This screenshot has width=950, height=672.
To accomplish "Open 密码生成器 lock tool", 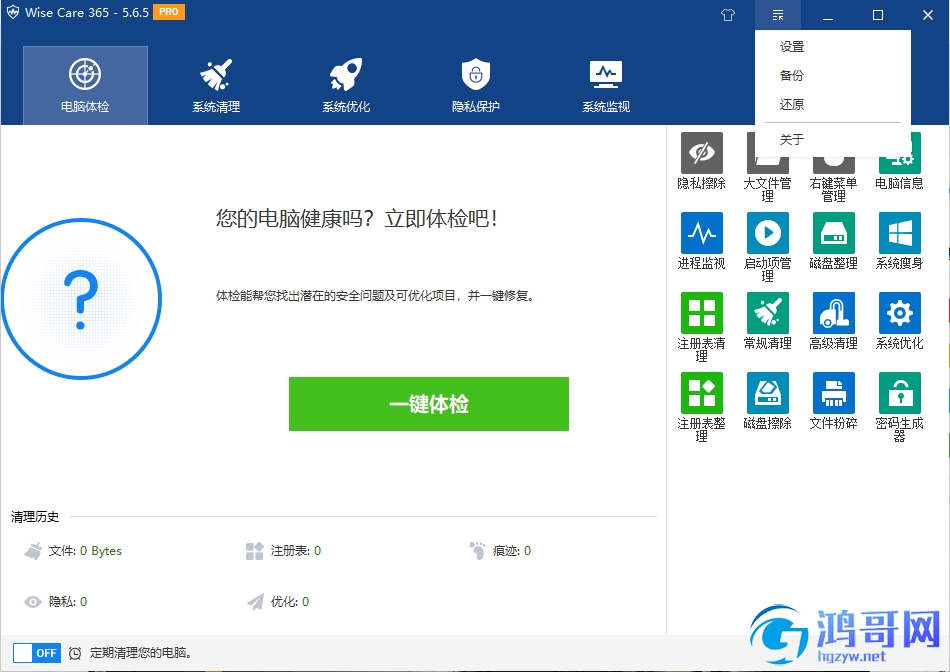I will (x=900, y=407).
